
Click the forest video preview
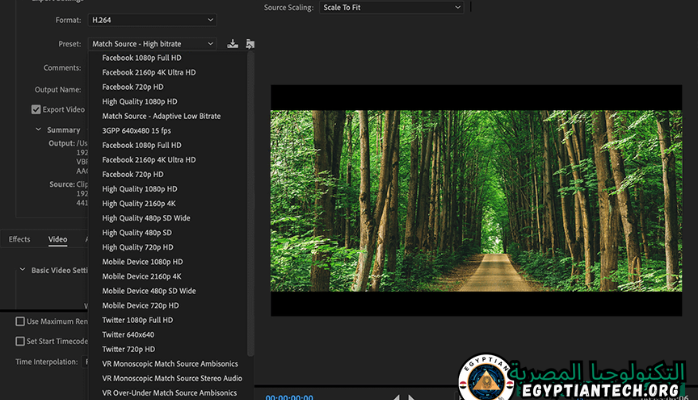[x=476, y=200]
